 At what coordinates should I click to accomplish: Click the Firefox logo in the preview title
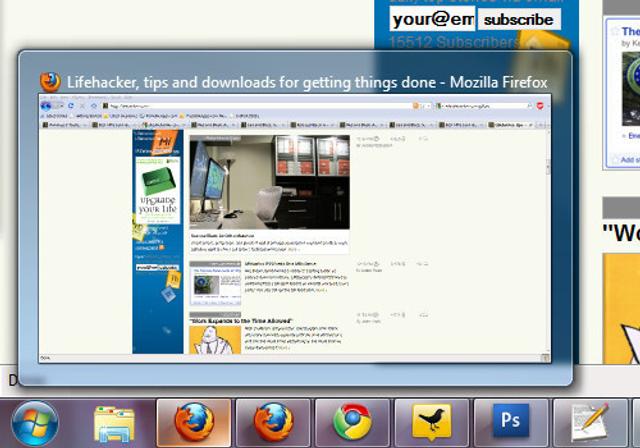coord(50,82)
